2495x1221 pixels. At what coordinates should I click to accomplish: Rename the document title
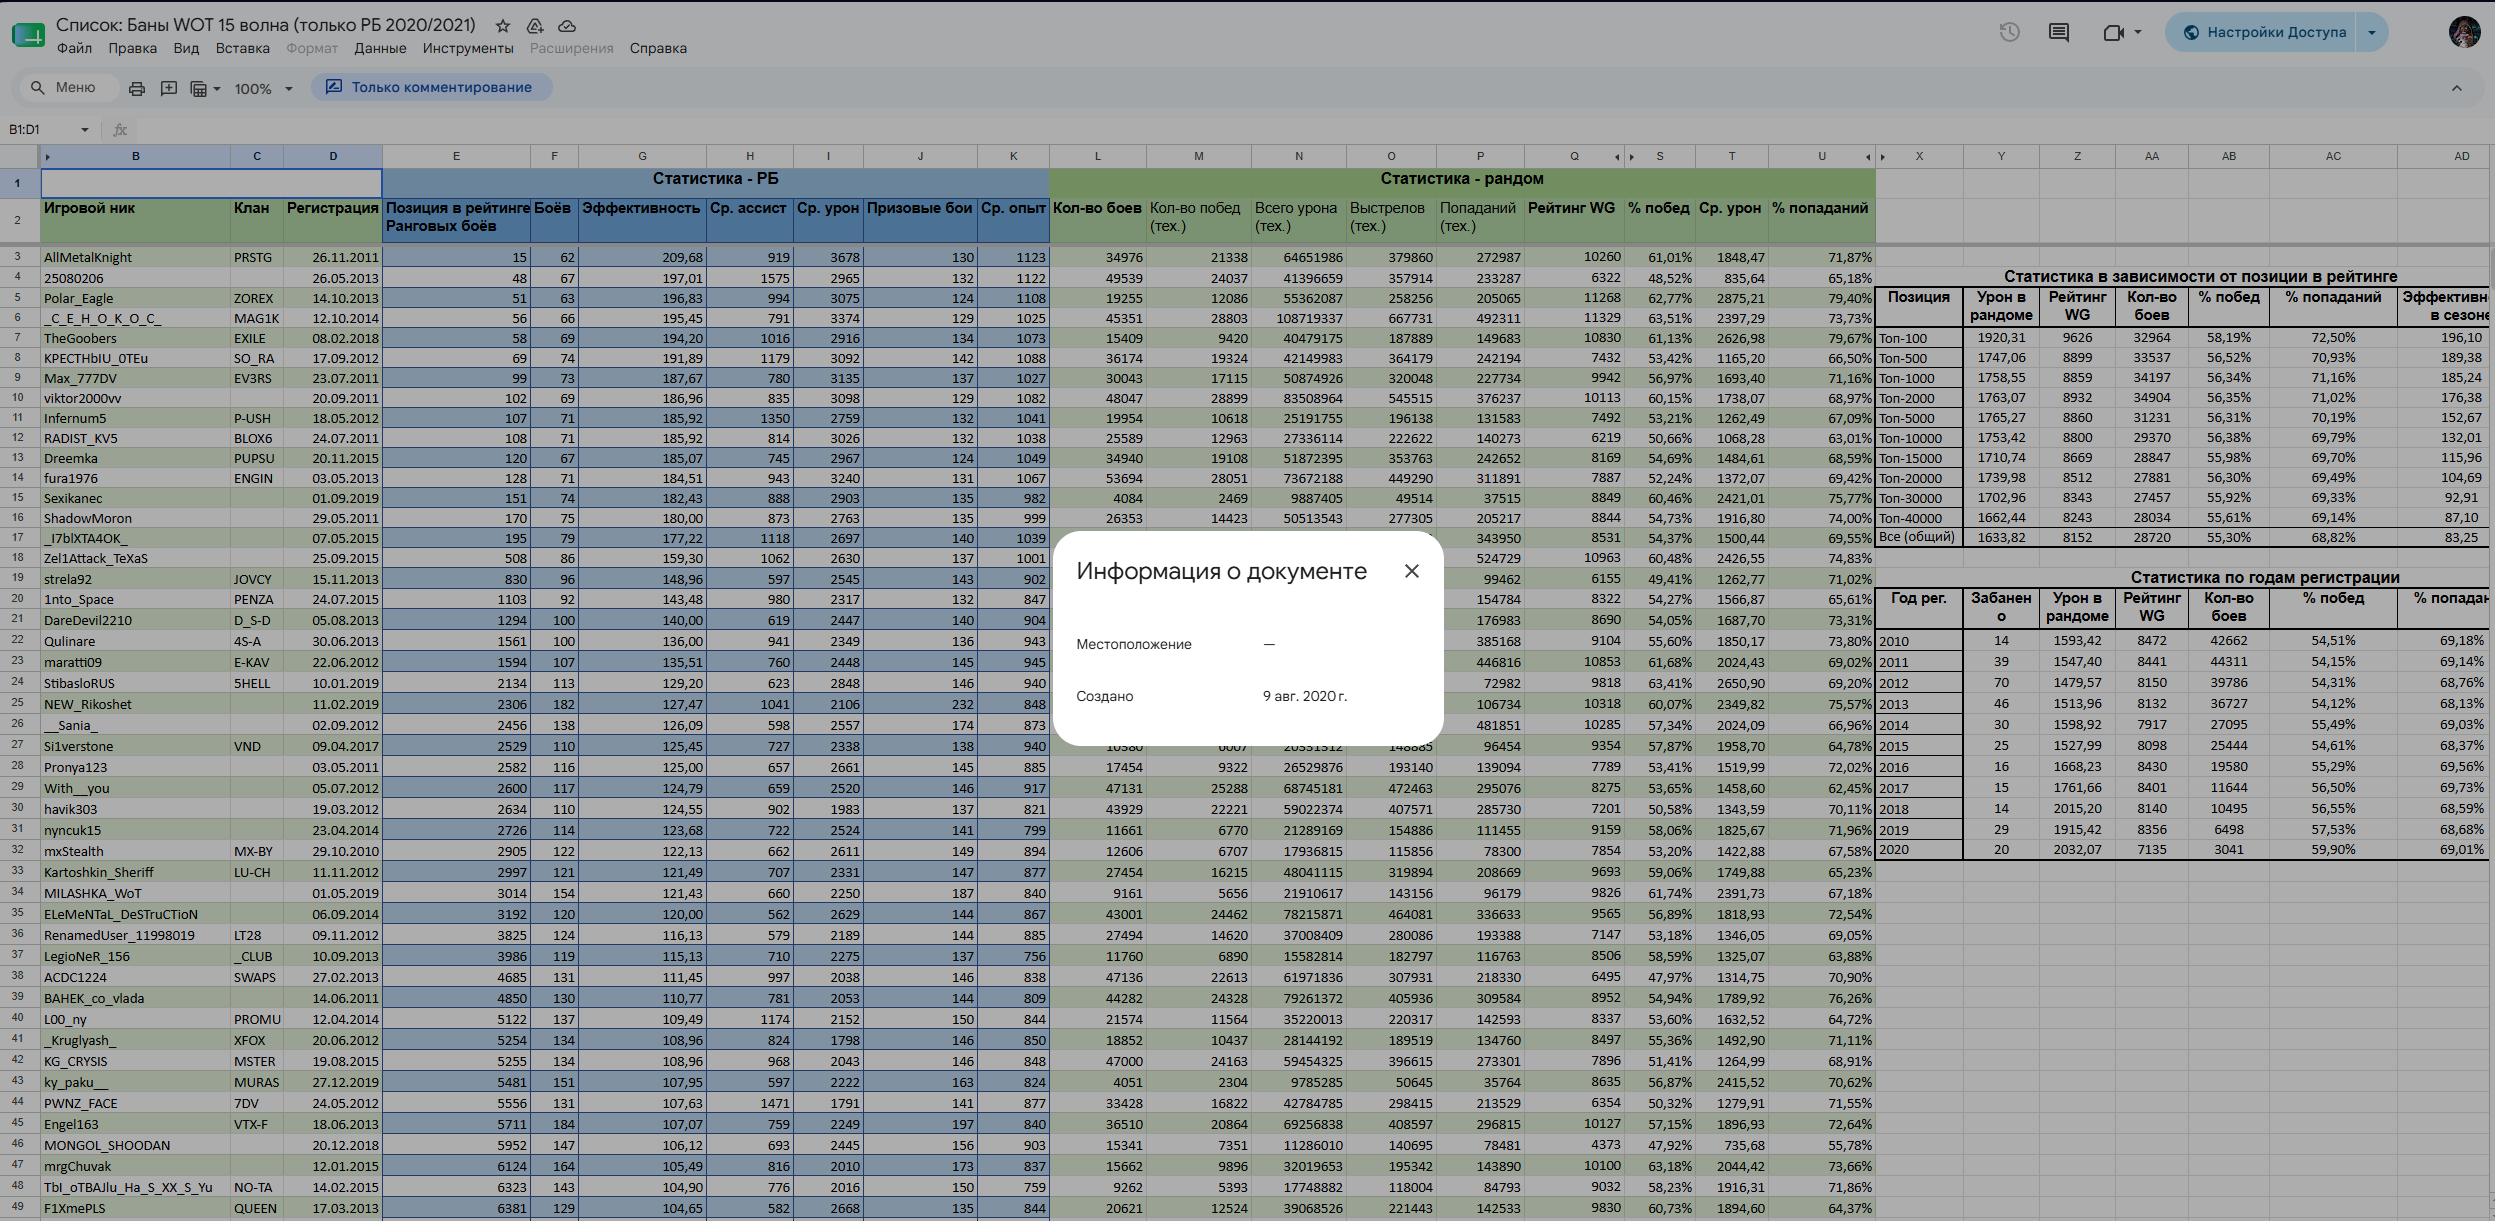[266, 25]
